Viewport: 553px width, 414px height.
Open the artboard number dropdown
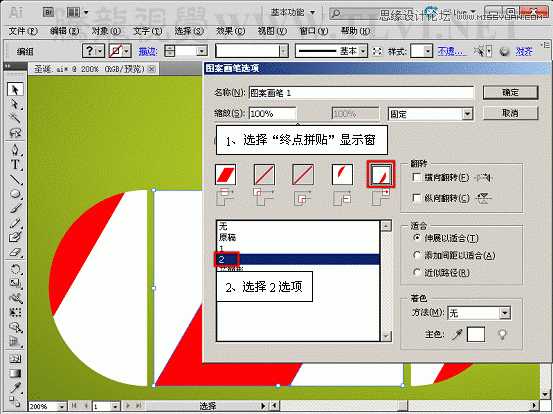tap(115, 406)
